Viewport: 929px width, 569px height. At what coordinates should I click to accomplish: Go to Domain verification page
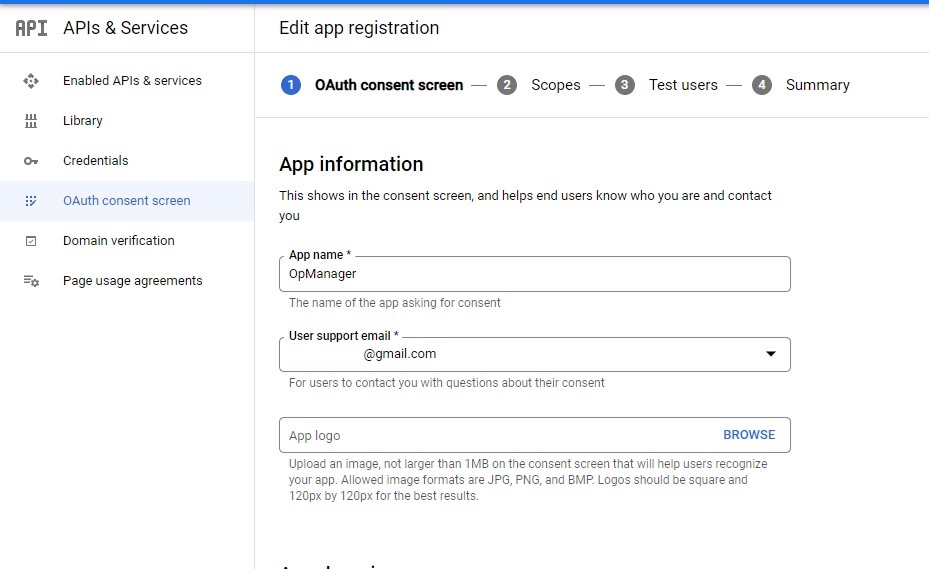[119, 241]
